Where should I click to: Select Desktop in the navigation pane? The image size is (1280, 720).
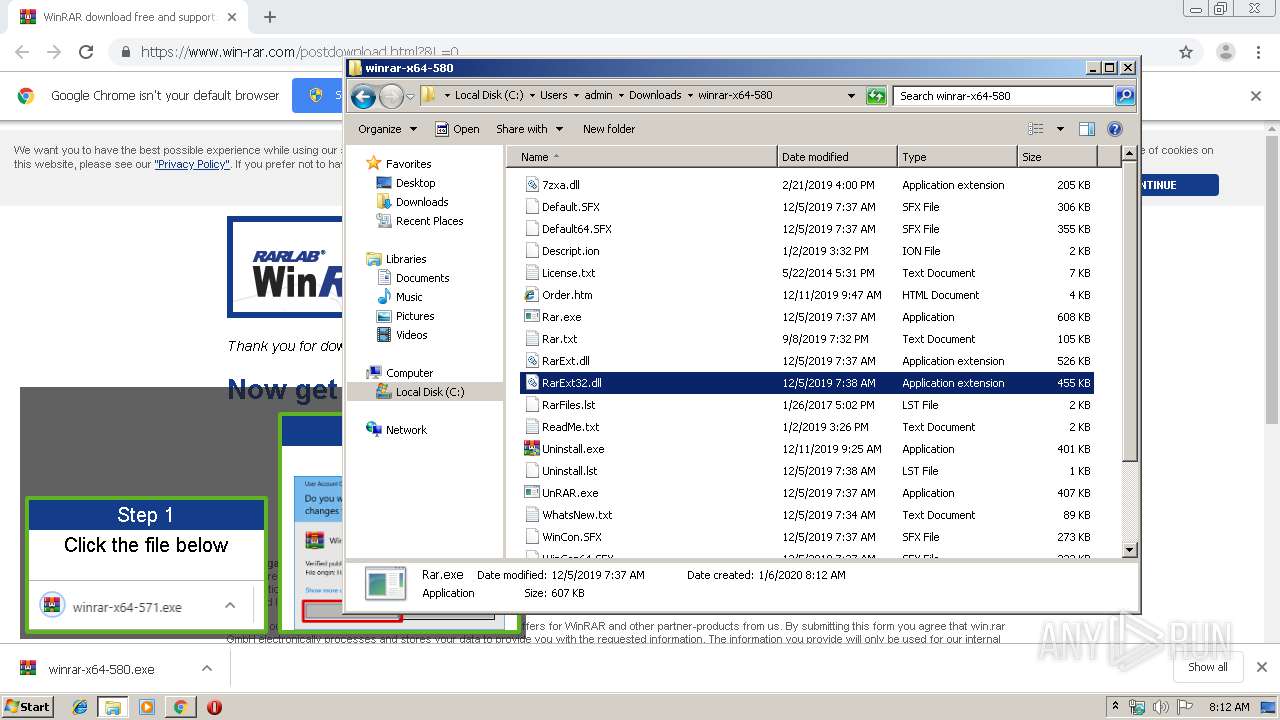click(x=405, y=183)
